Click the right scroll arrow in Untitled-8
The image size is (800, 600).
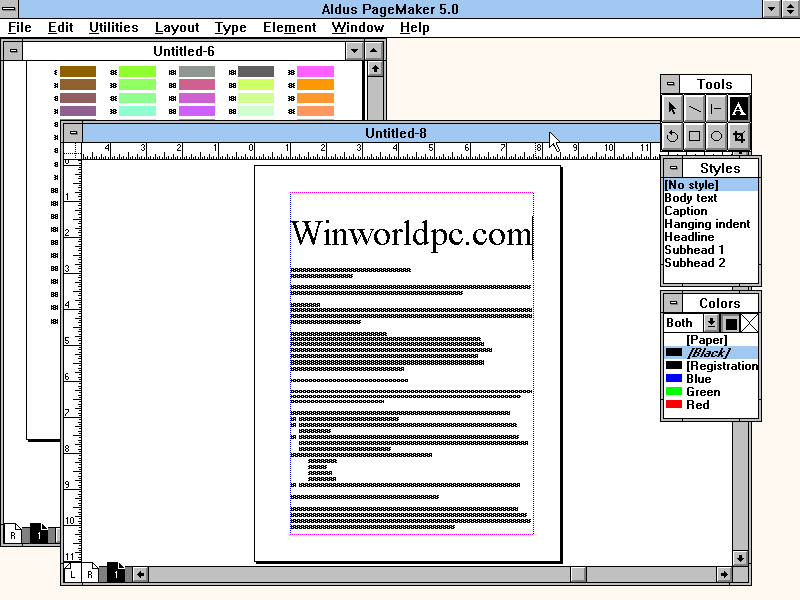point(724,574)
